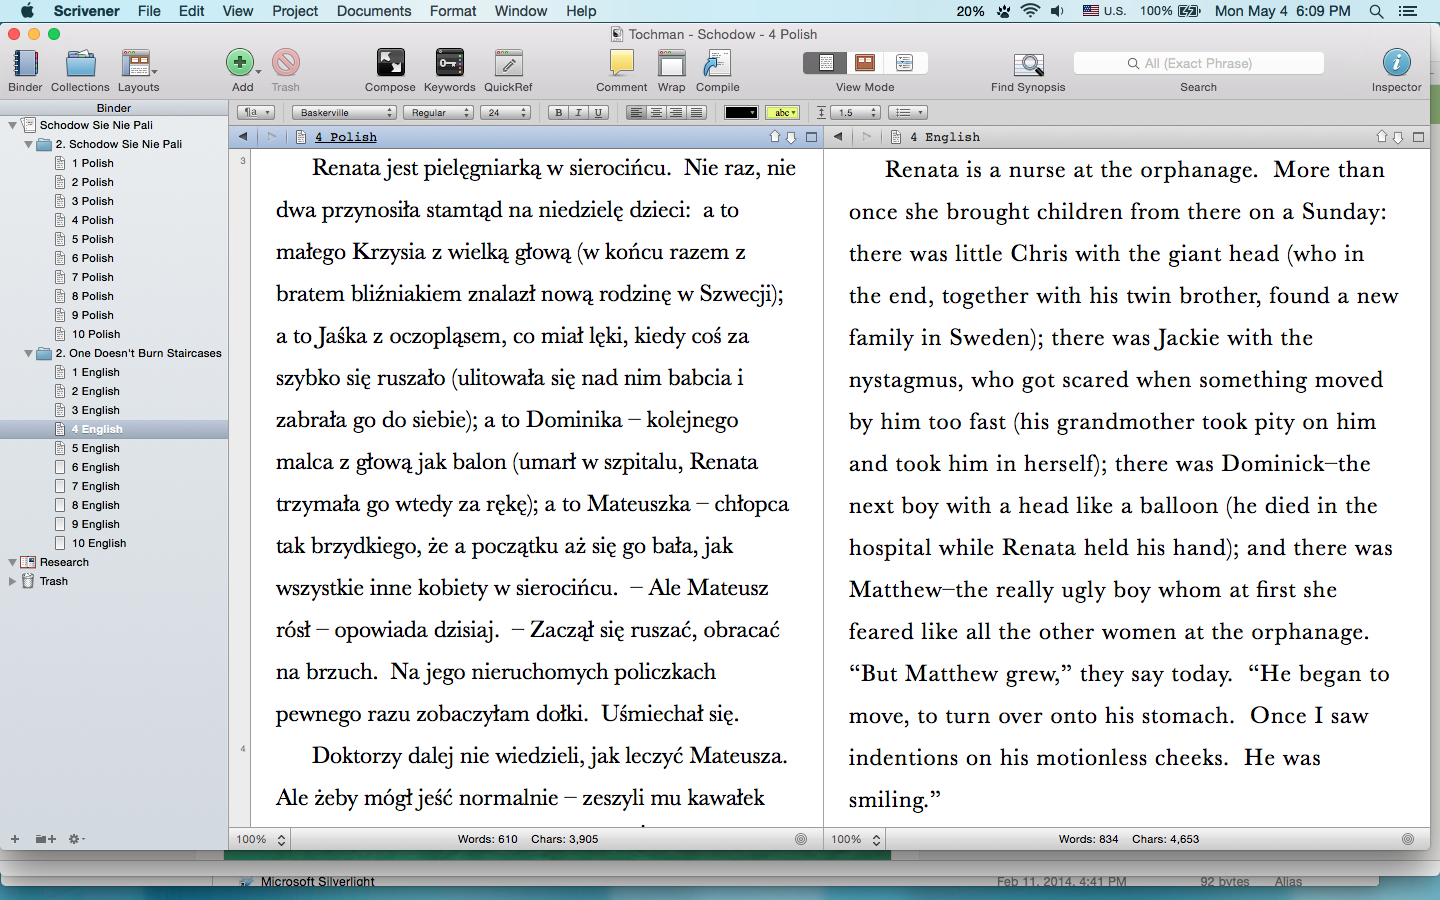Screen dimensions: 1440x900
Task: Open a QuickRef panel
Action: click(508, 63)
